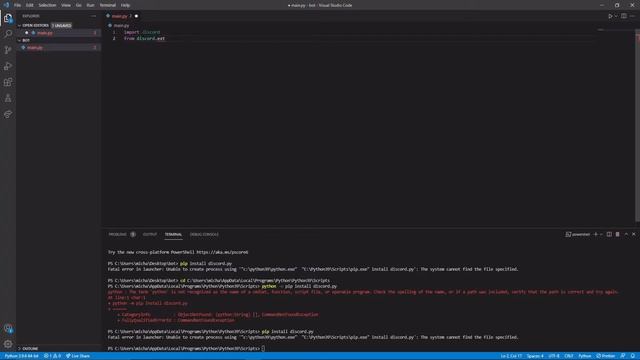Image resolution: width=640 pixels, height=360 pixels.
Task: Run the Python file with the play icon
Action: 610,16
